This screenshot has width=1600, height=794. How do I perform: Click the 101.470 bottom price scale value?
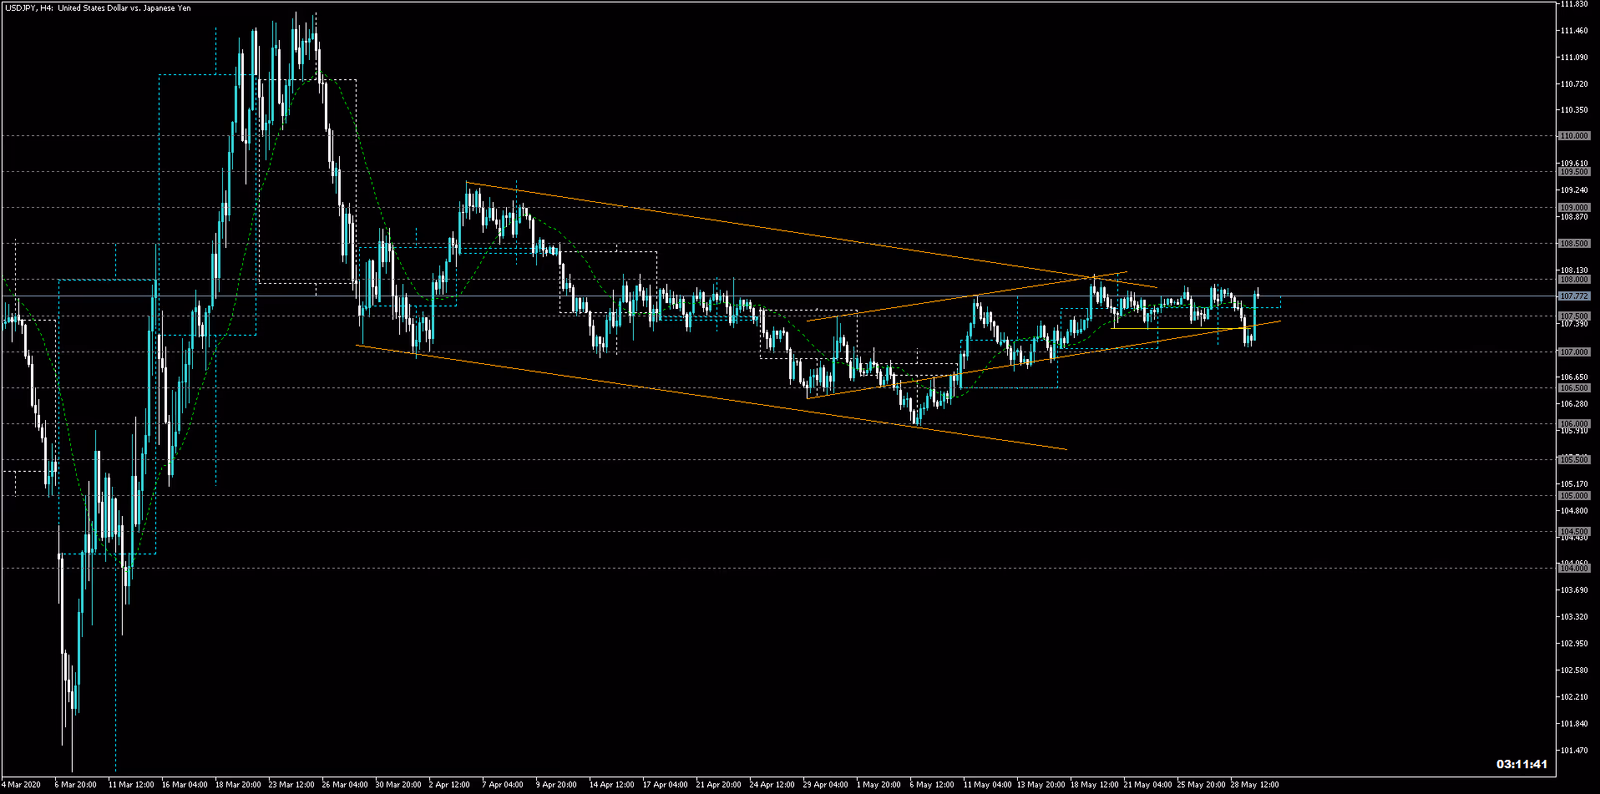(x=1574, y=751)
